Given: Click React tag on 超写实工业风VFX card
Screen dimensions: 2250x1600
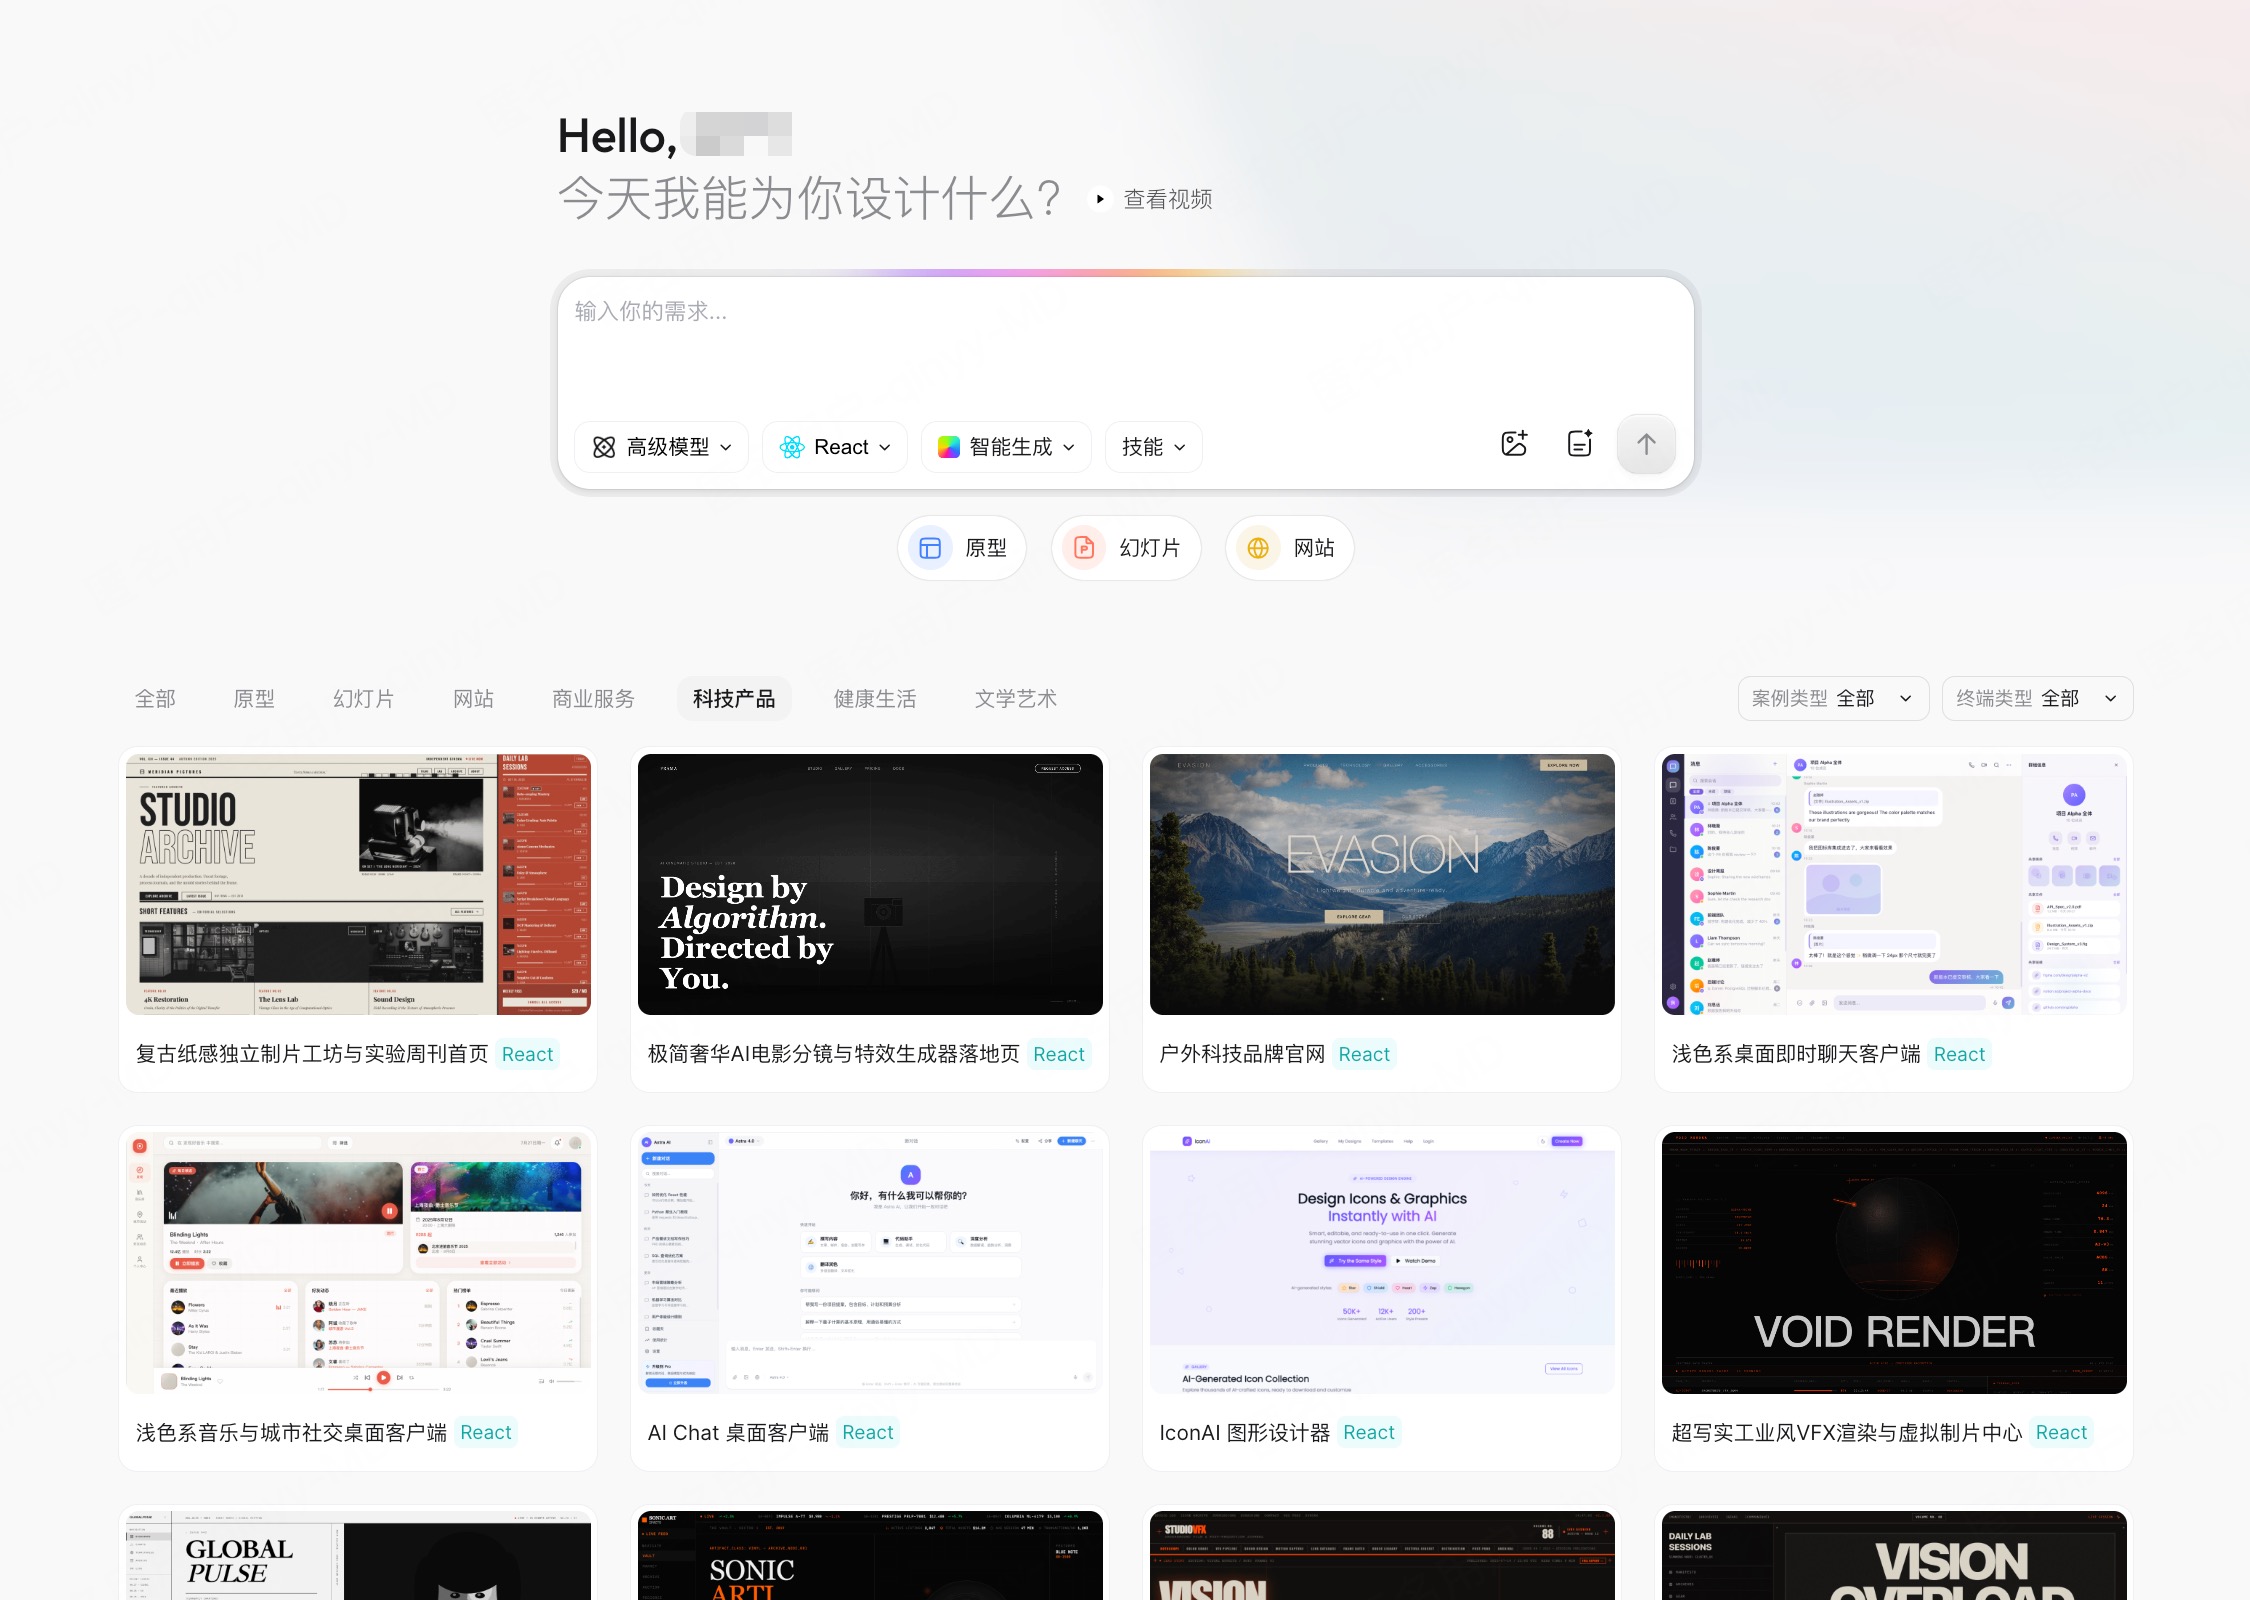Looking at the screenshot, I should click(2061, 1433).
